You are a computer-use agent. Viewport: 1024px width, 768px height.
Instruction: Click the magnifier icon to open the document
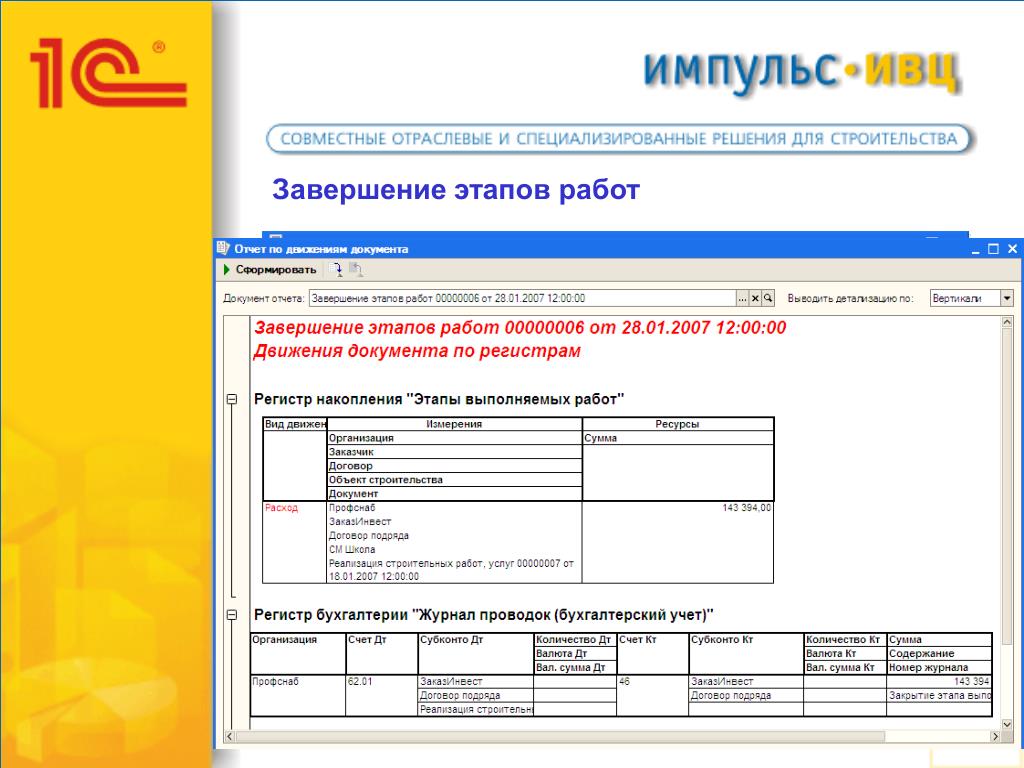tap(768, 298)
